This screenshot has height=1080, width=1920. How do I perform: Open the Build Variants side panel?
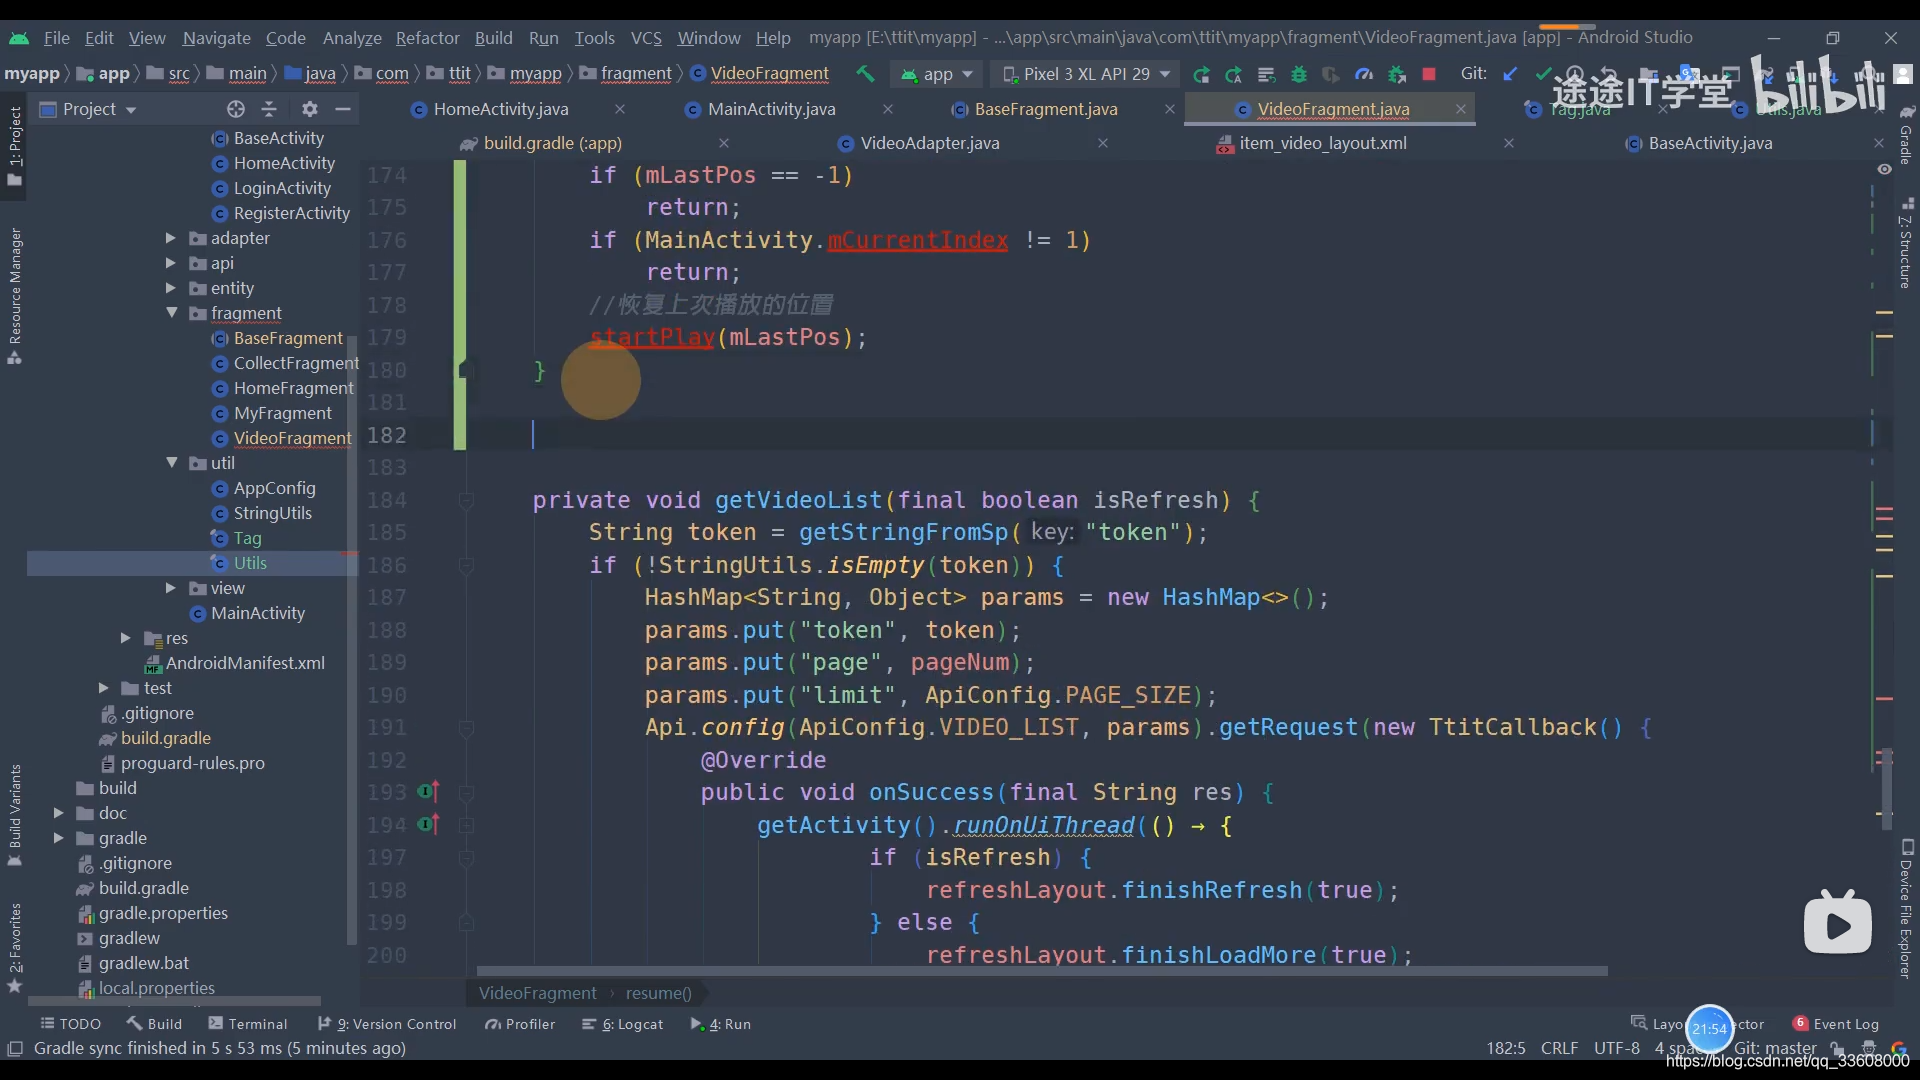(15, 815)
